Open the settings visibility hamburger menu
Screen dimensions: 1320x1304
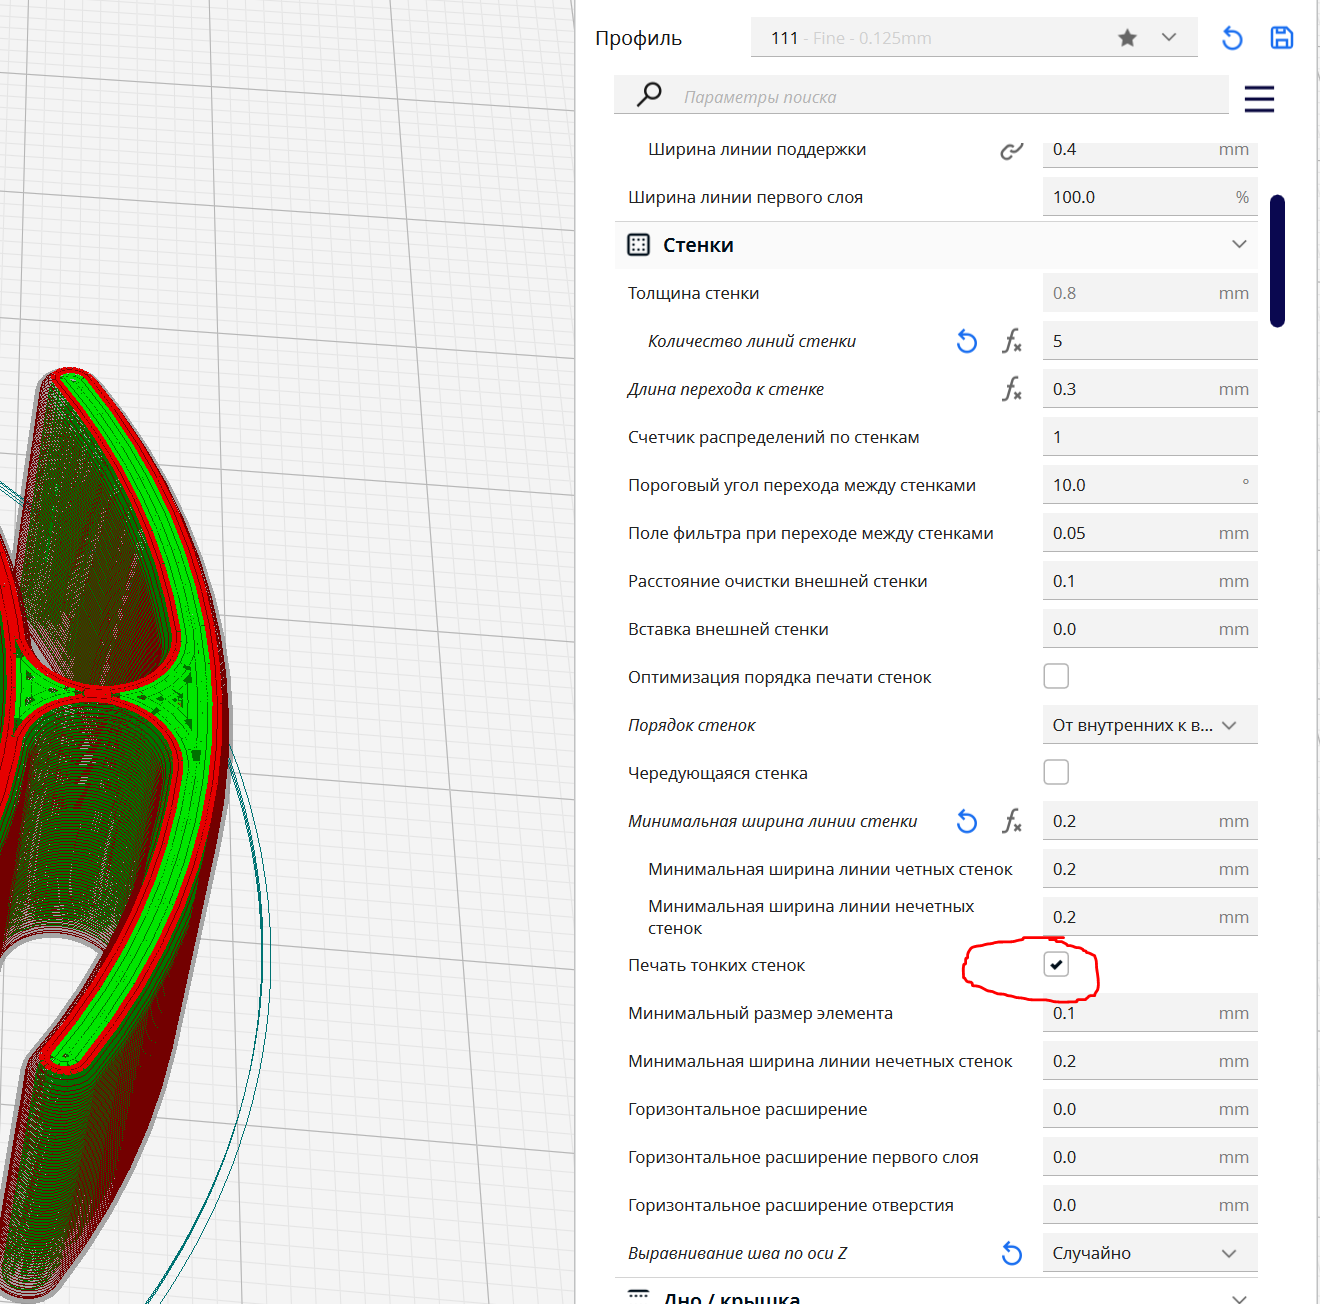tap(1259, 98)
